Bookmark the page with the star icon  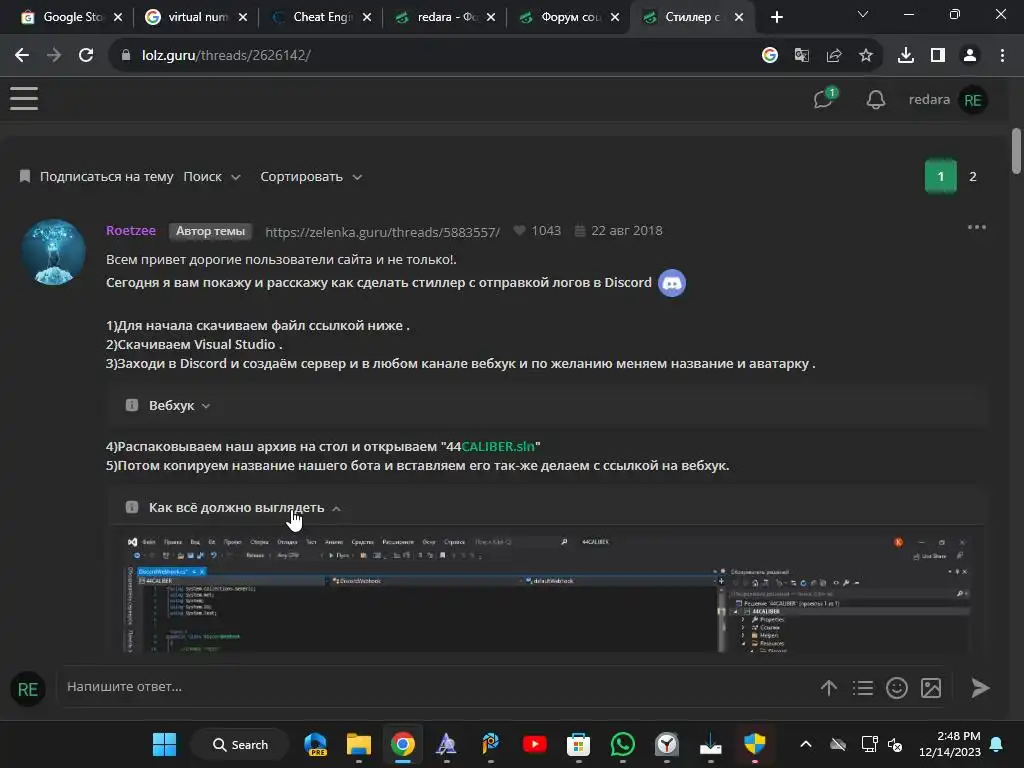(x=865, y=56)
